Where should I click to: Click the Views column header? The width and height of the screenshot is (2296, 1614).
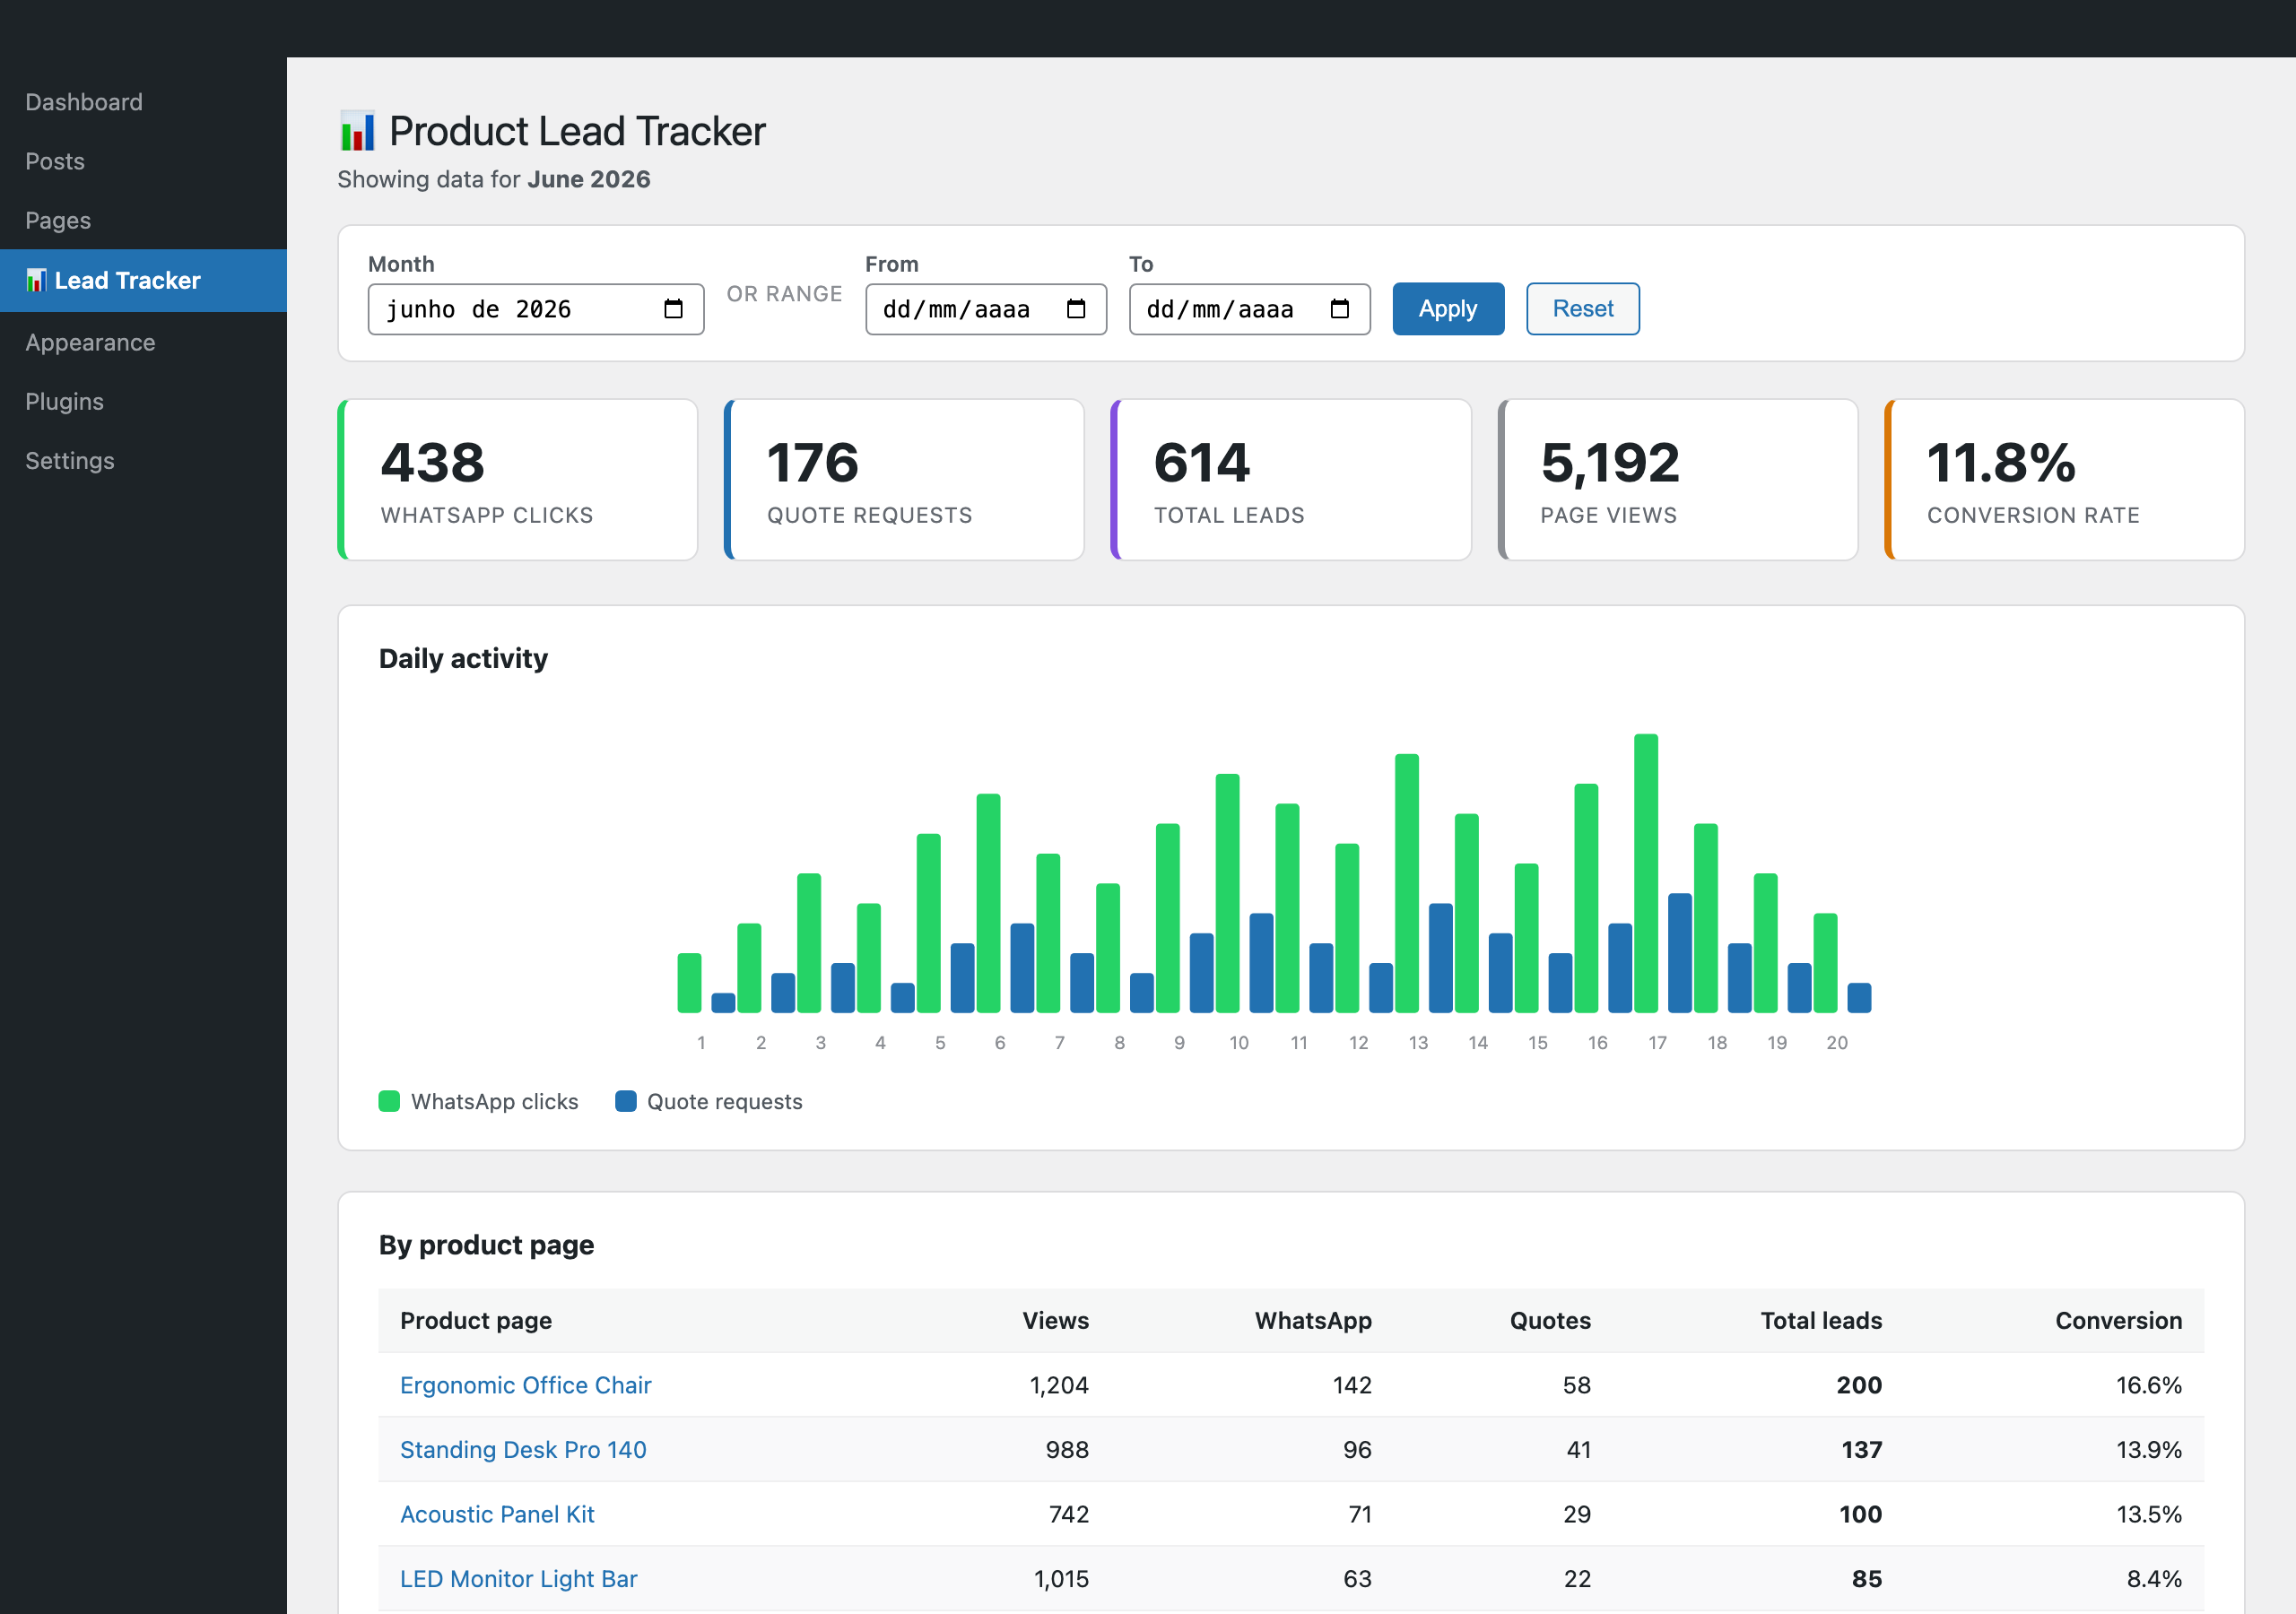(x=1056, y=1320)
